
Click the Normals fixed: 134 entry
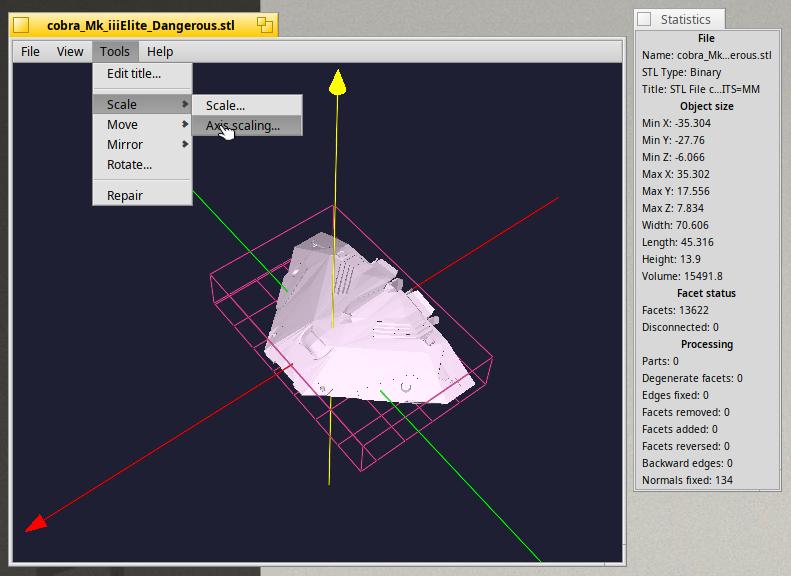click(687, 480)
